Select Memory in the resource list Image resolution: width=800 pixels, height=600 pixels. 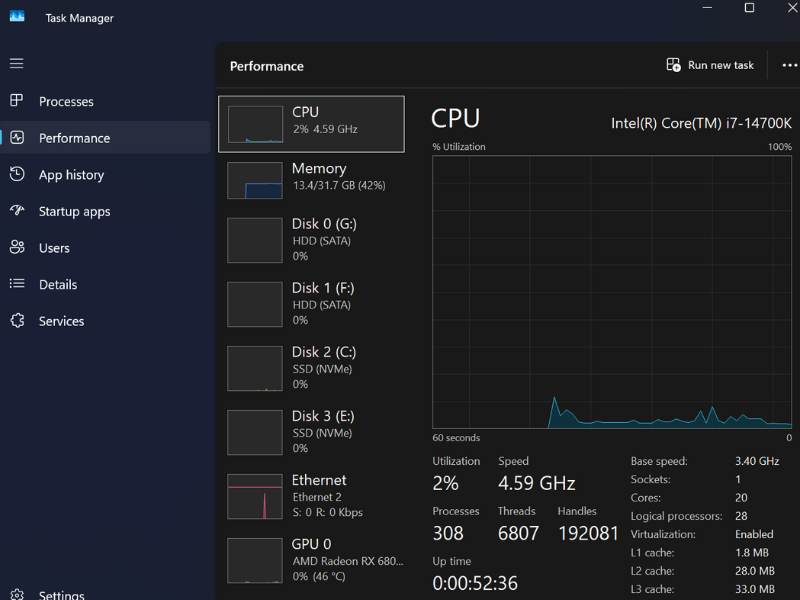point(311,177)
